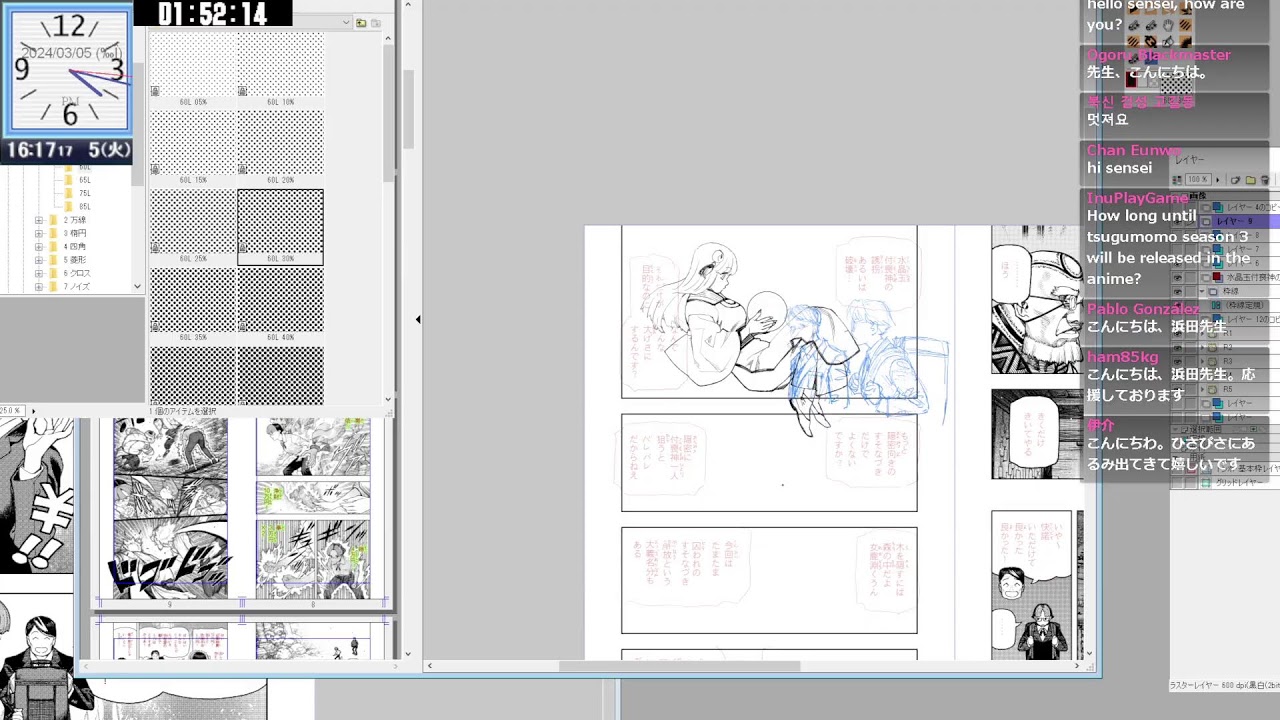This screenshot has width=1280, height=720.
Task: Expand the 7 ノイズ folder node
Action: point(39,287)
